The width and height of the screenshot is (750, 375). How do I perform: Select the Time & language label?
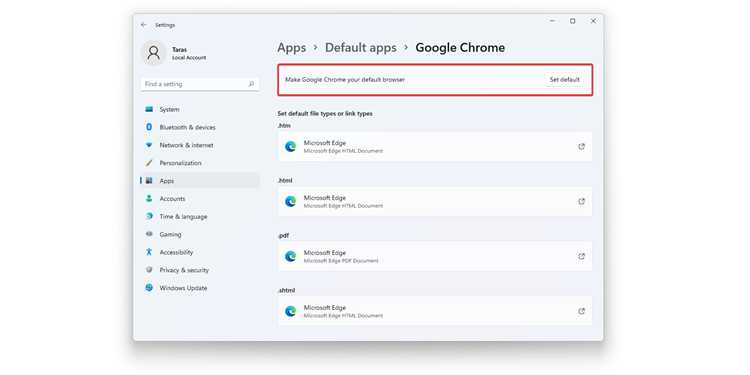click(184, 217)
